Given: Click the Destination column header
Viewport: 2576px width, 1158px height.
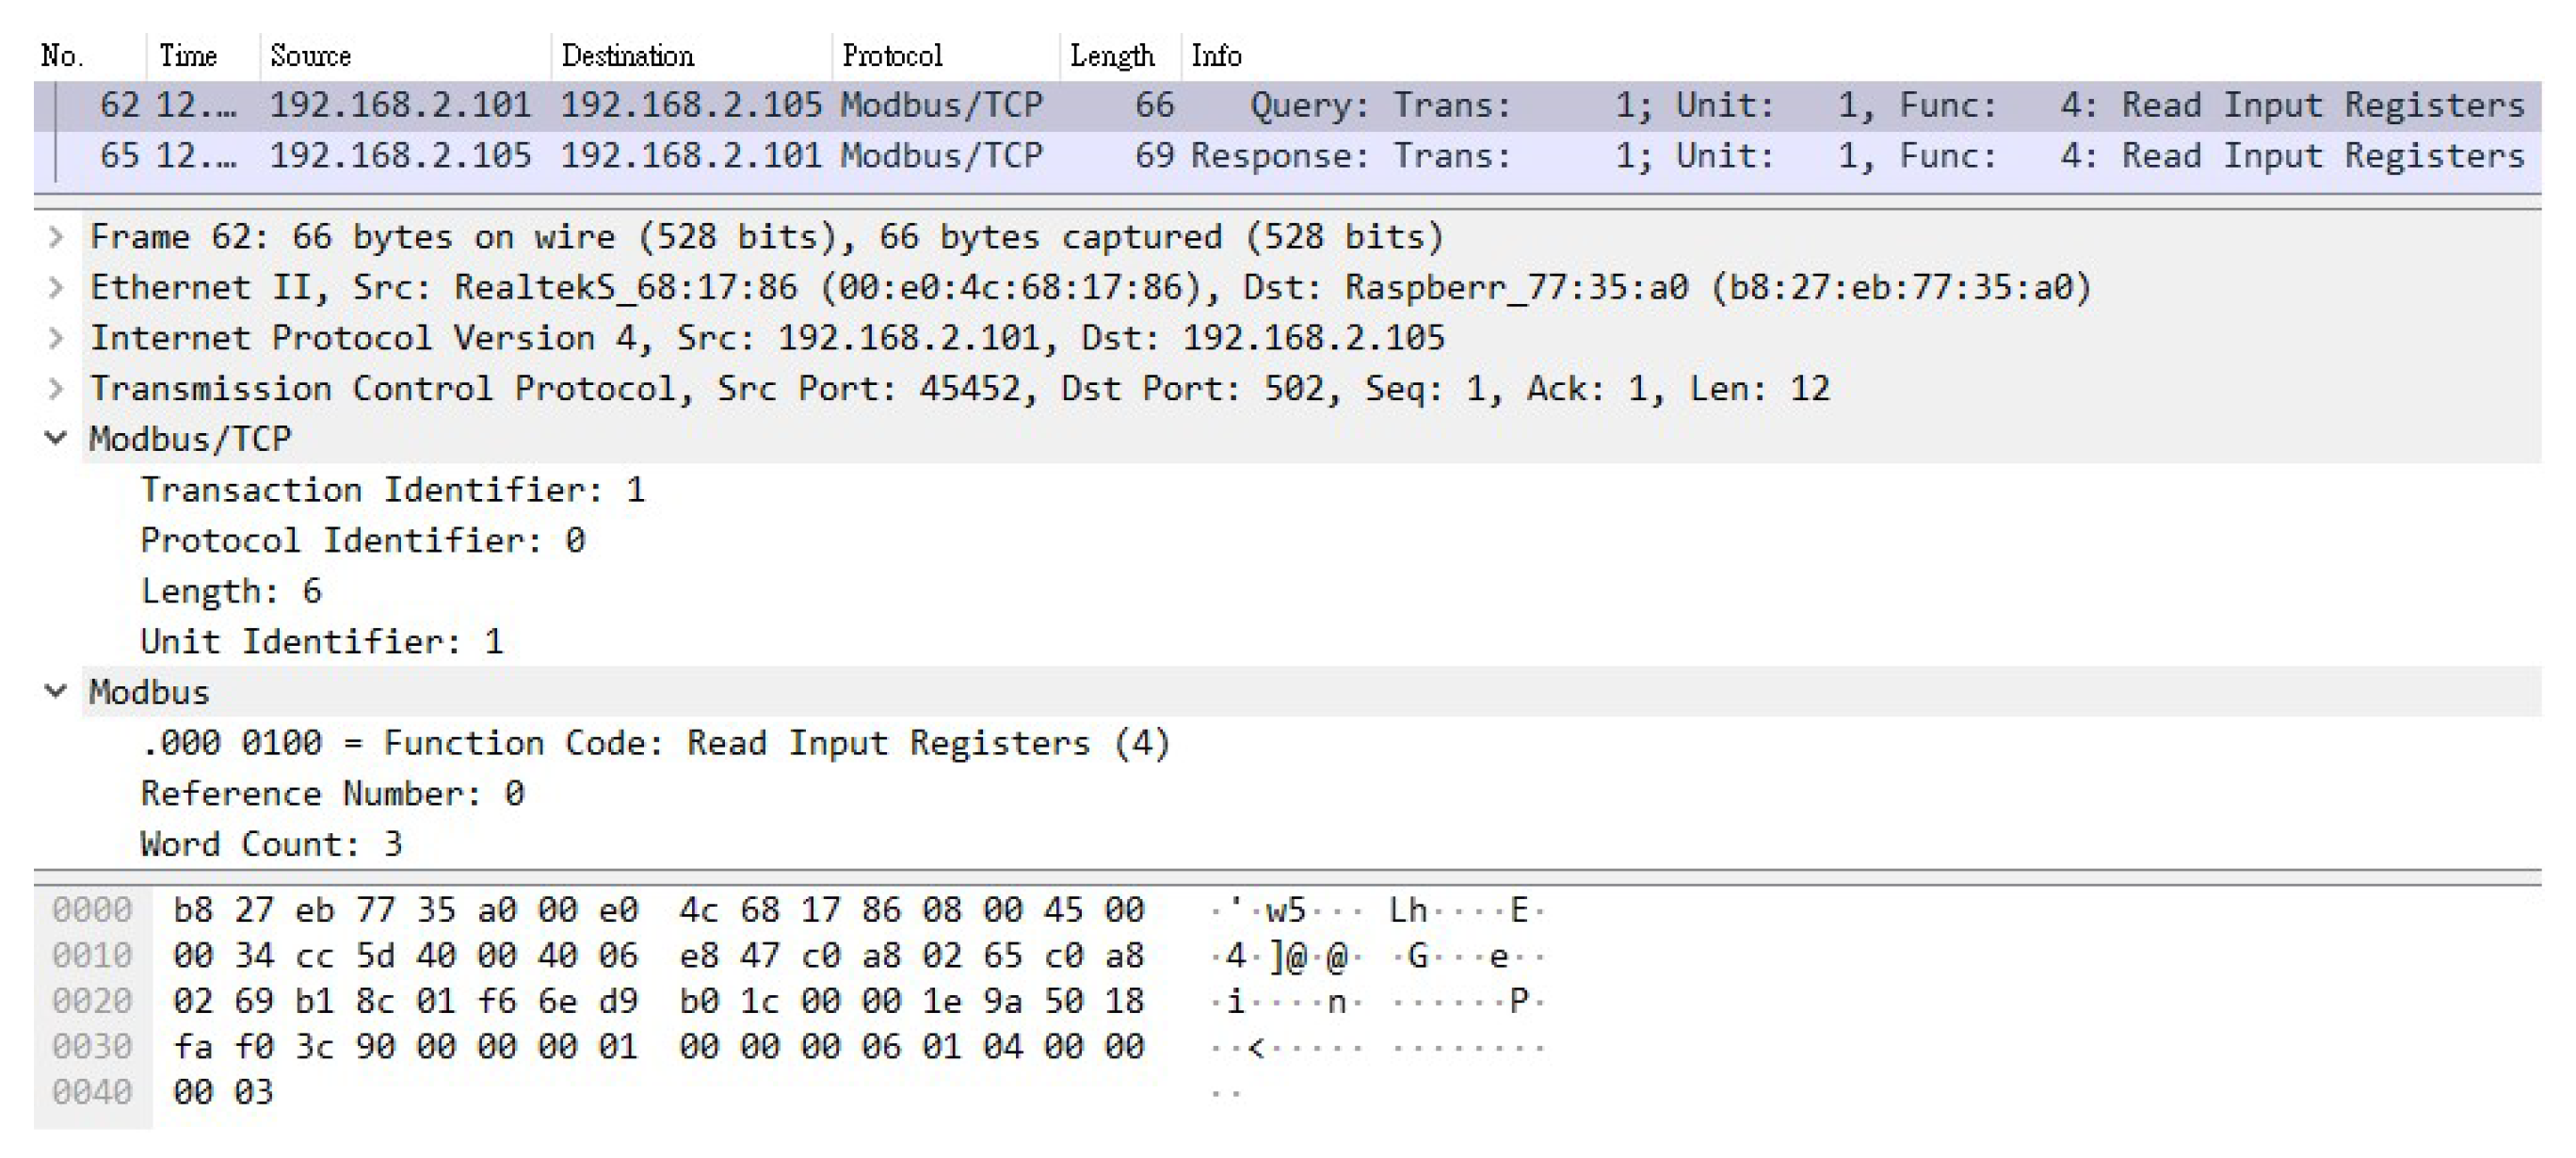Looking at the screenshot, I should [627, 56].
